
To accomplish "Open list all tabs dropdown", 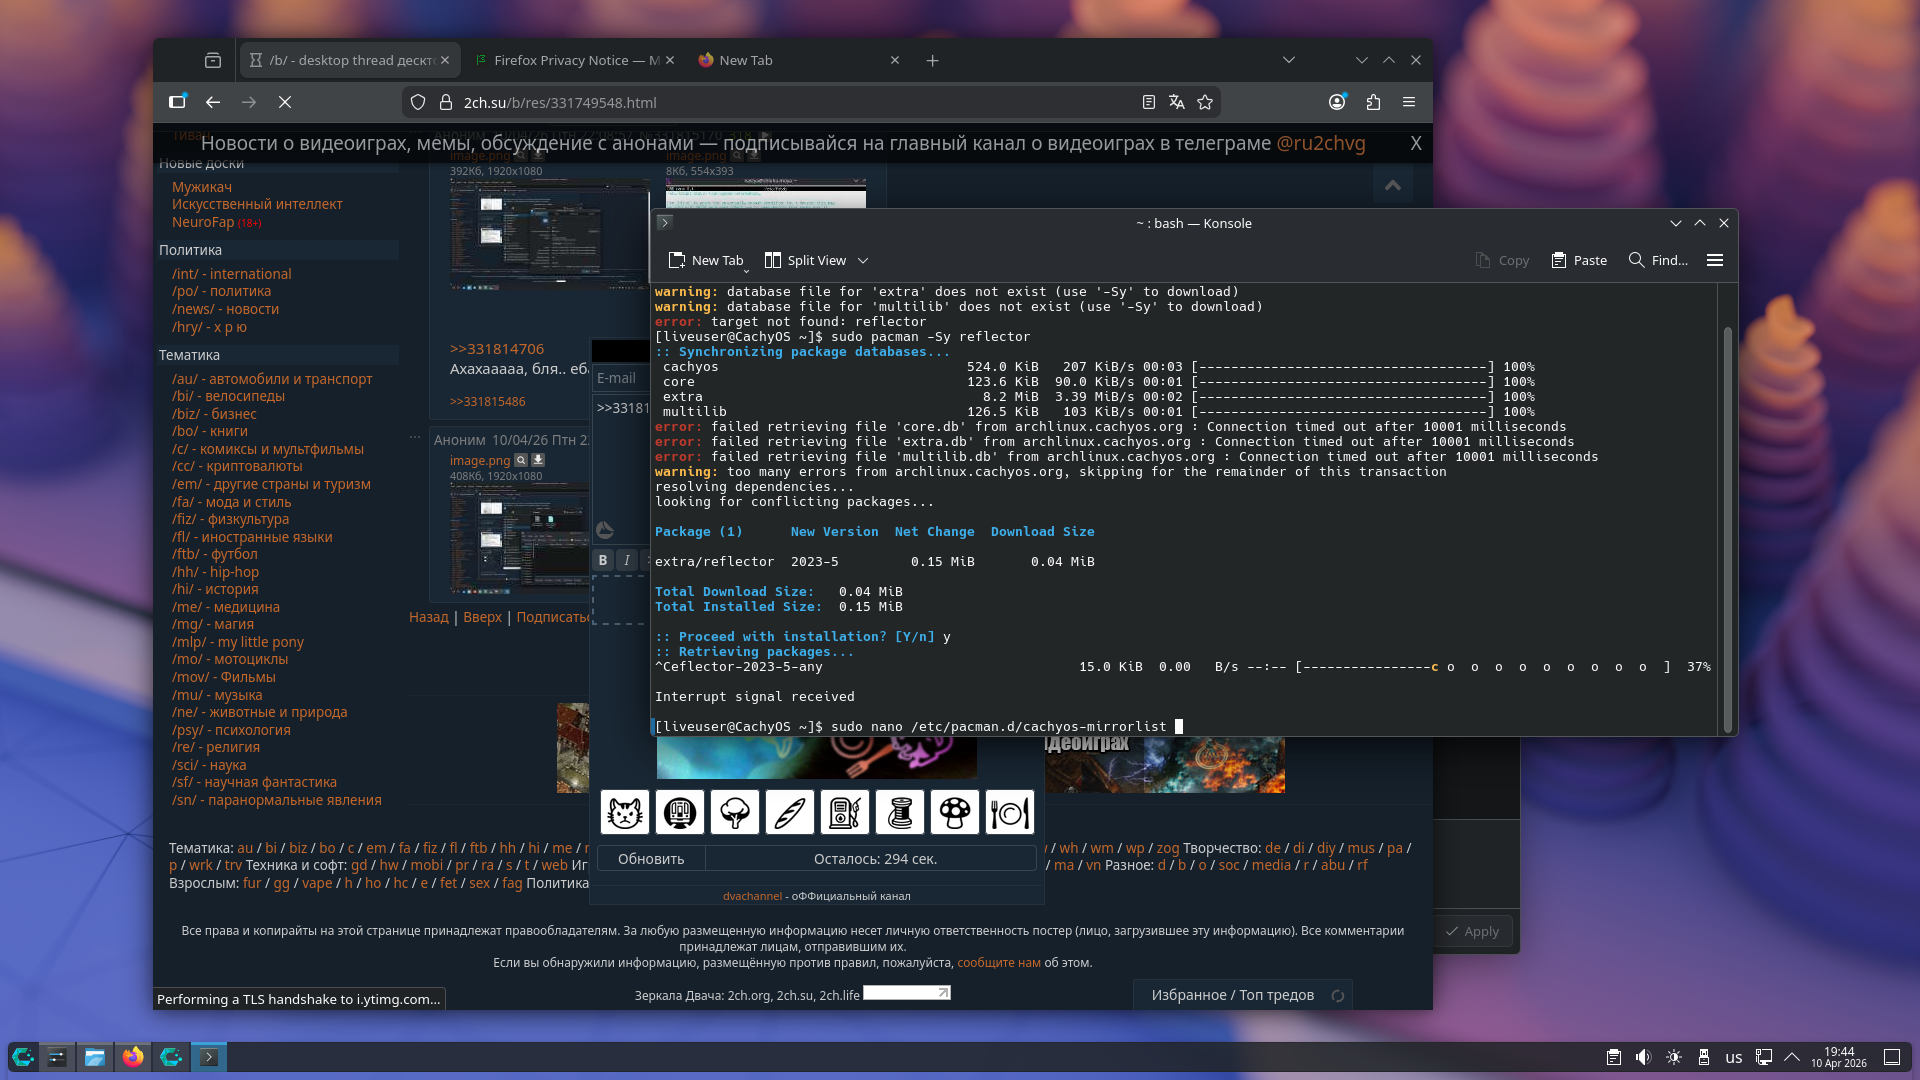I will coord(1289,60).
